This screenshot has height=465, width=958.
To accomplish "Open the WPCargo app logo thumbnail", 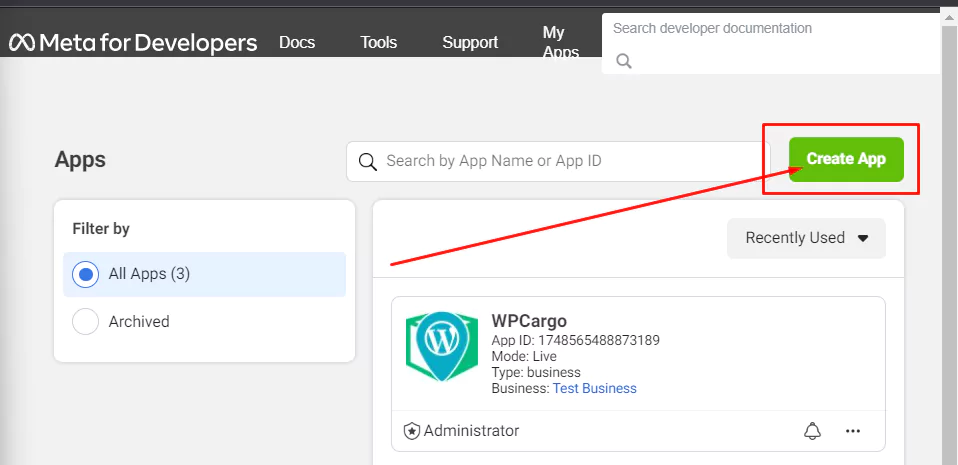I will [x=441, y=346].
